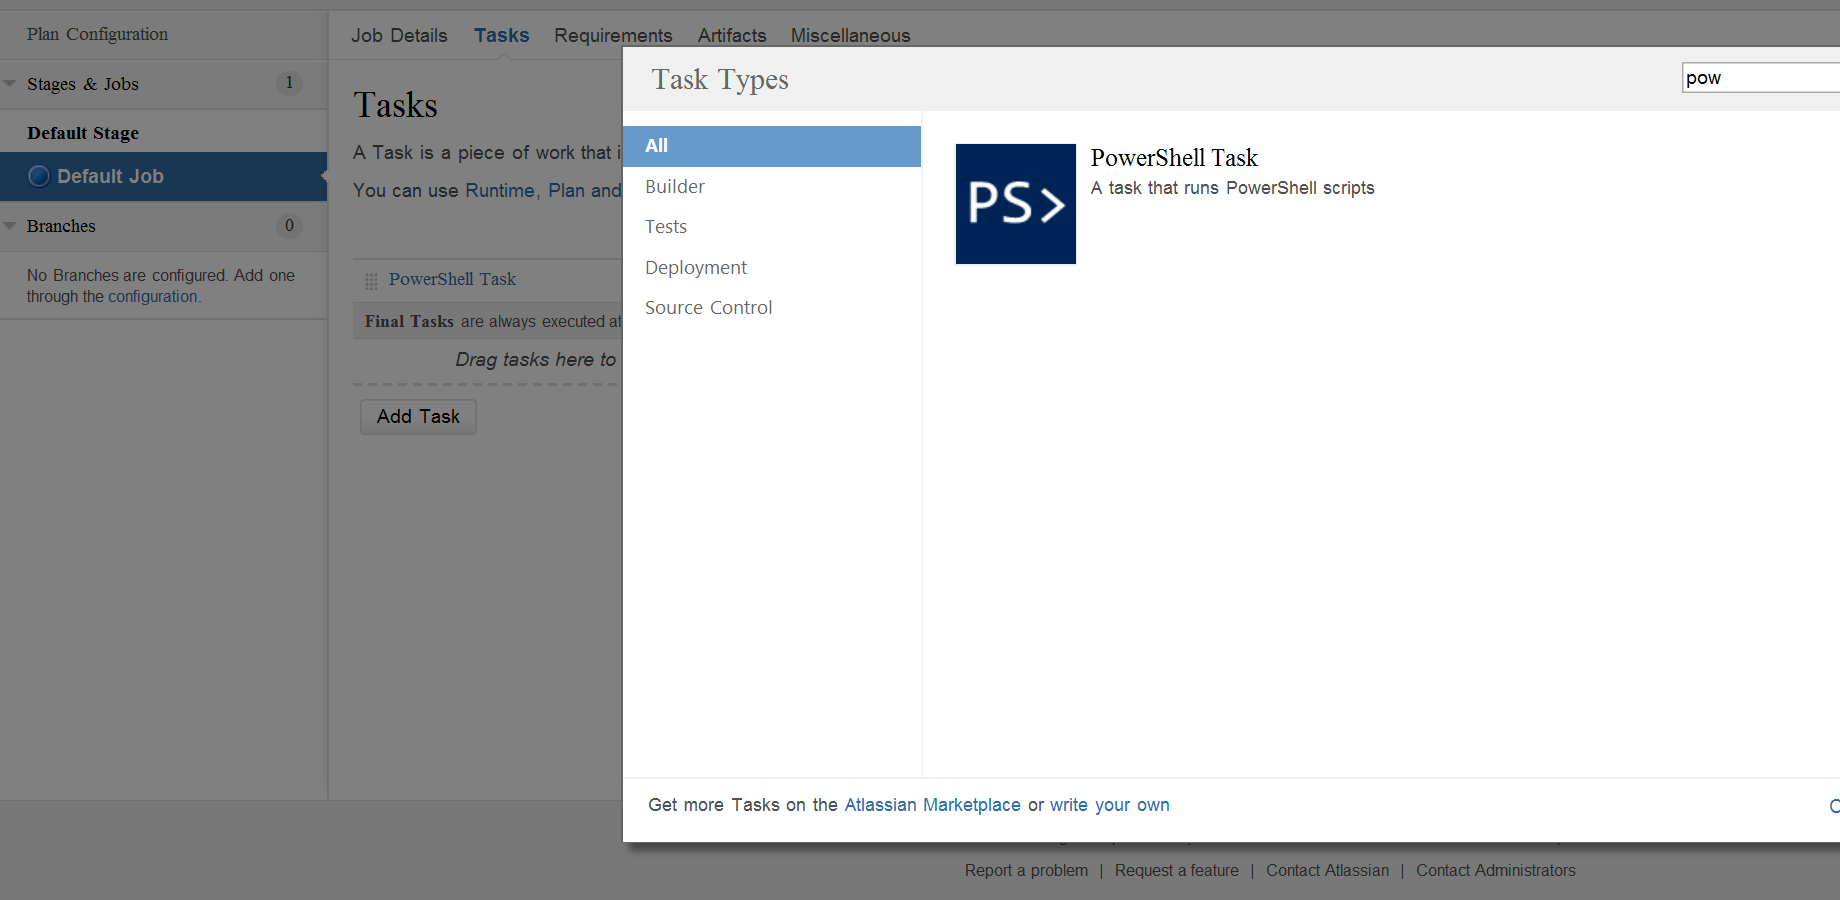Collapse the Stages & Jobs section arrow

[x=10, y=84]
